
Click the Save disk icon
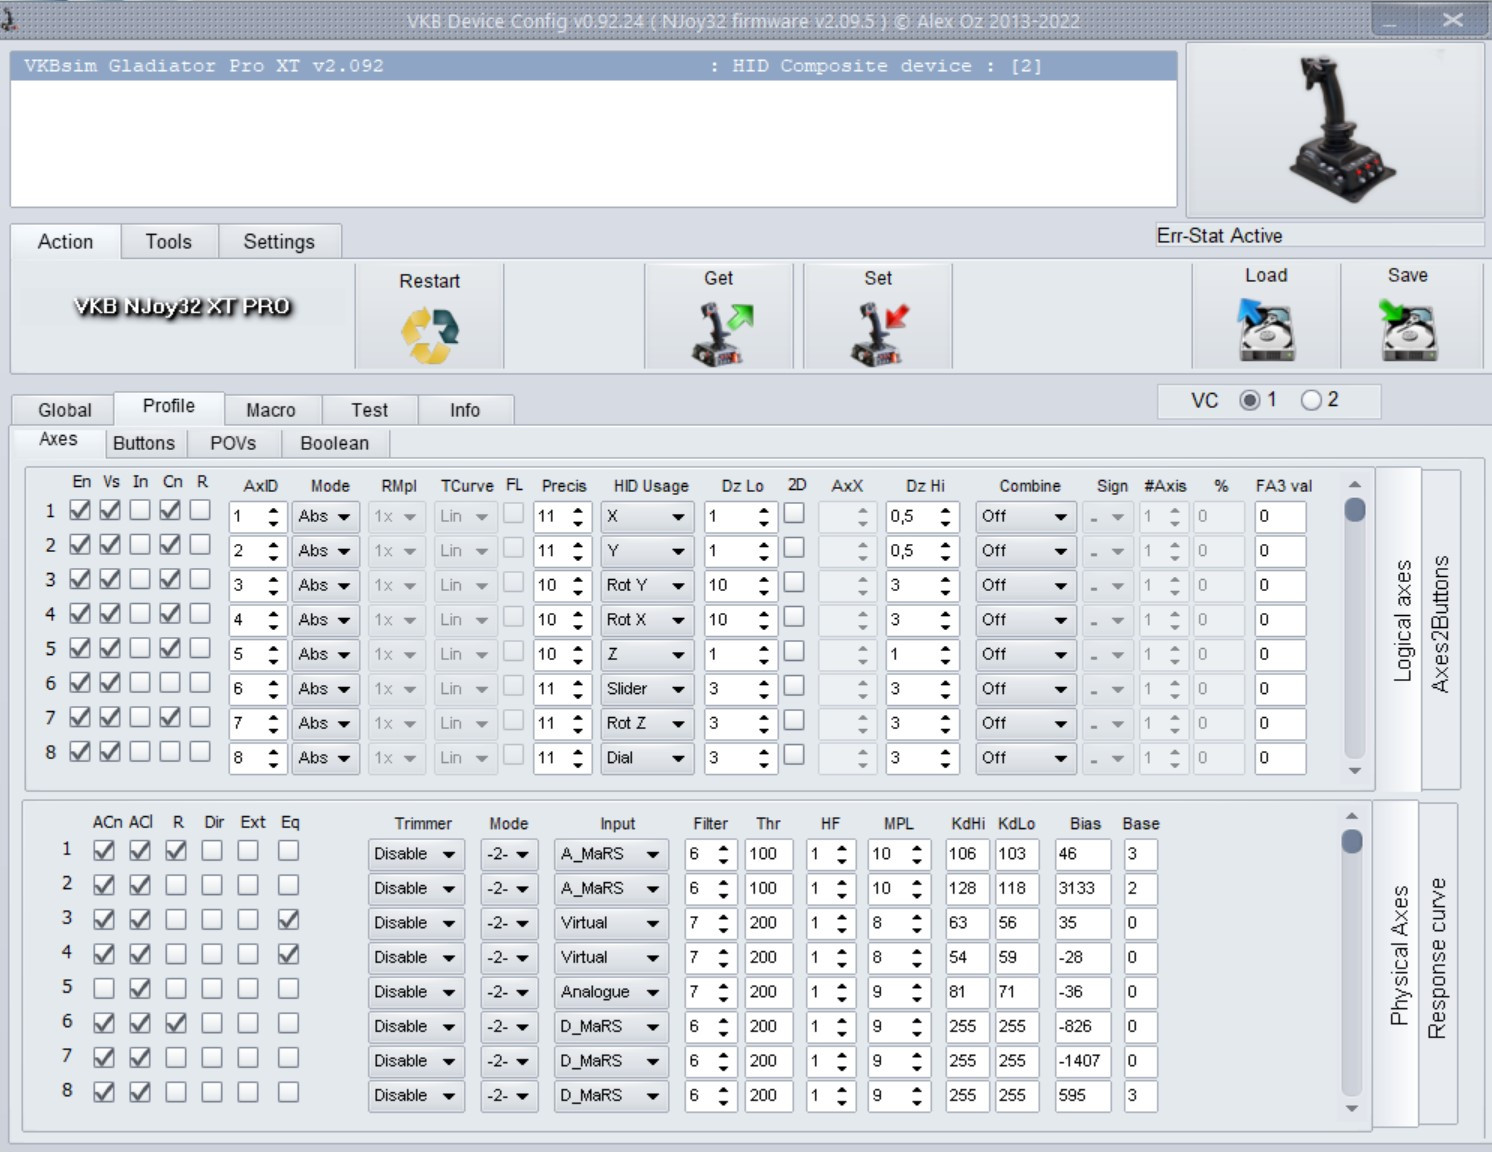pos(1407,330)
